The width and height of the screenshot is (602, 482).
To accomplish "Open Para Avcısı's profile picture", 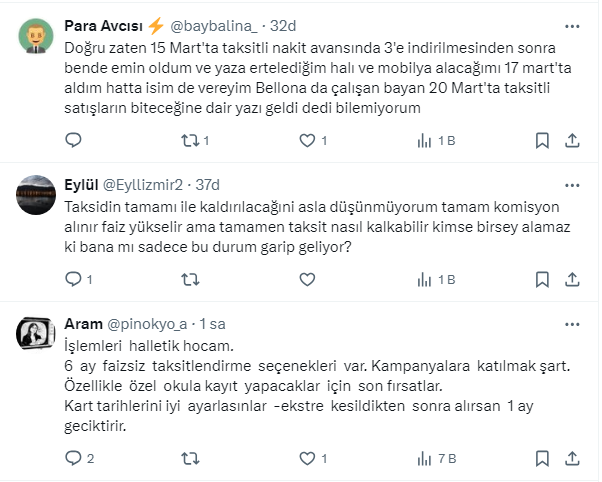I will [x=36, y=38].
